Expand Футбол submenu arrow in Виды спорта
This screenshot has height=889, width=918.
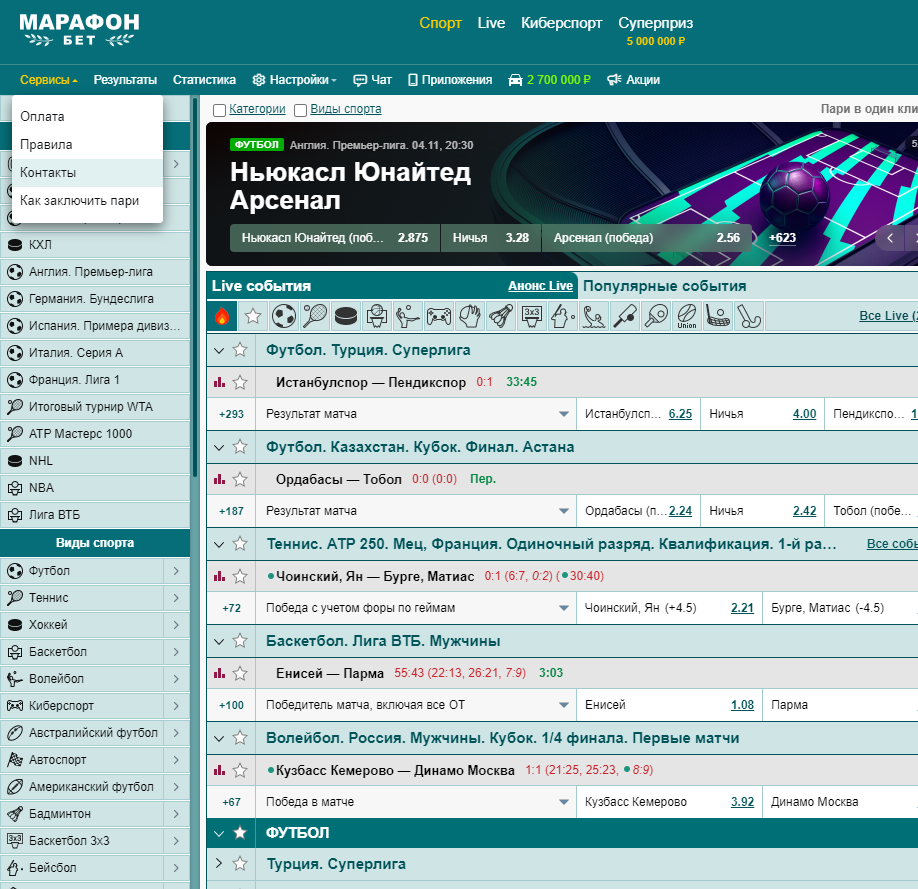pyautogui.click(x=176, y=571)
